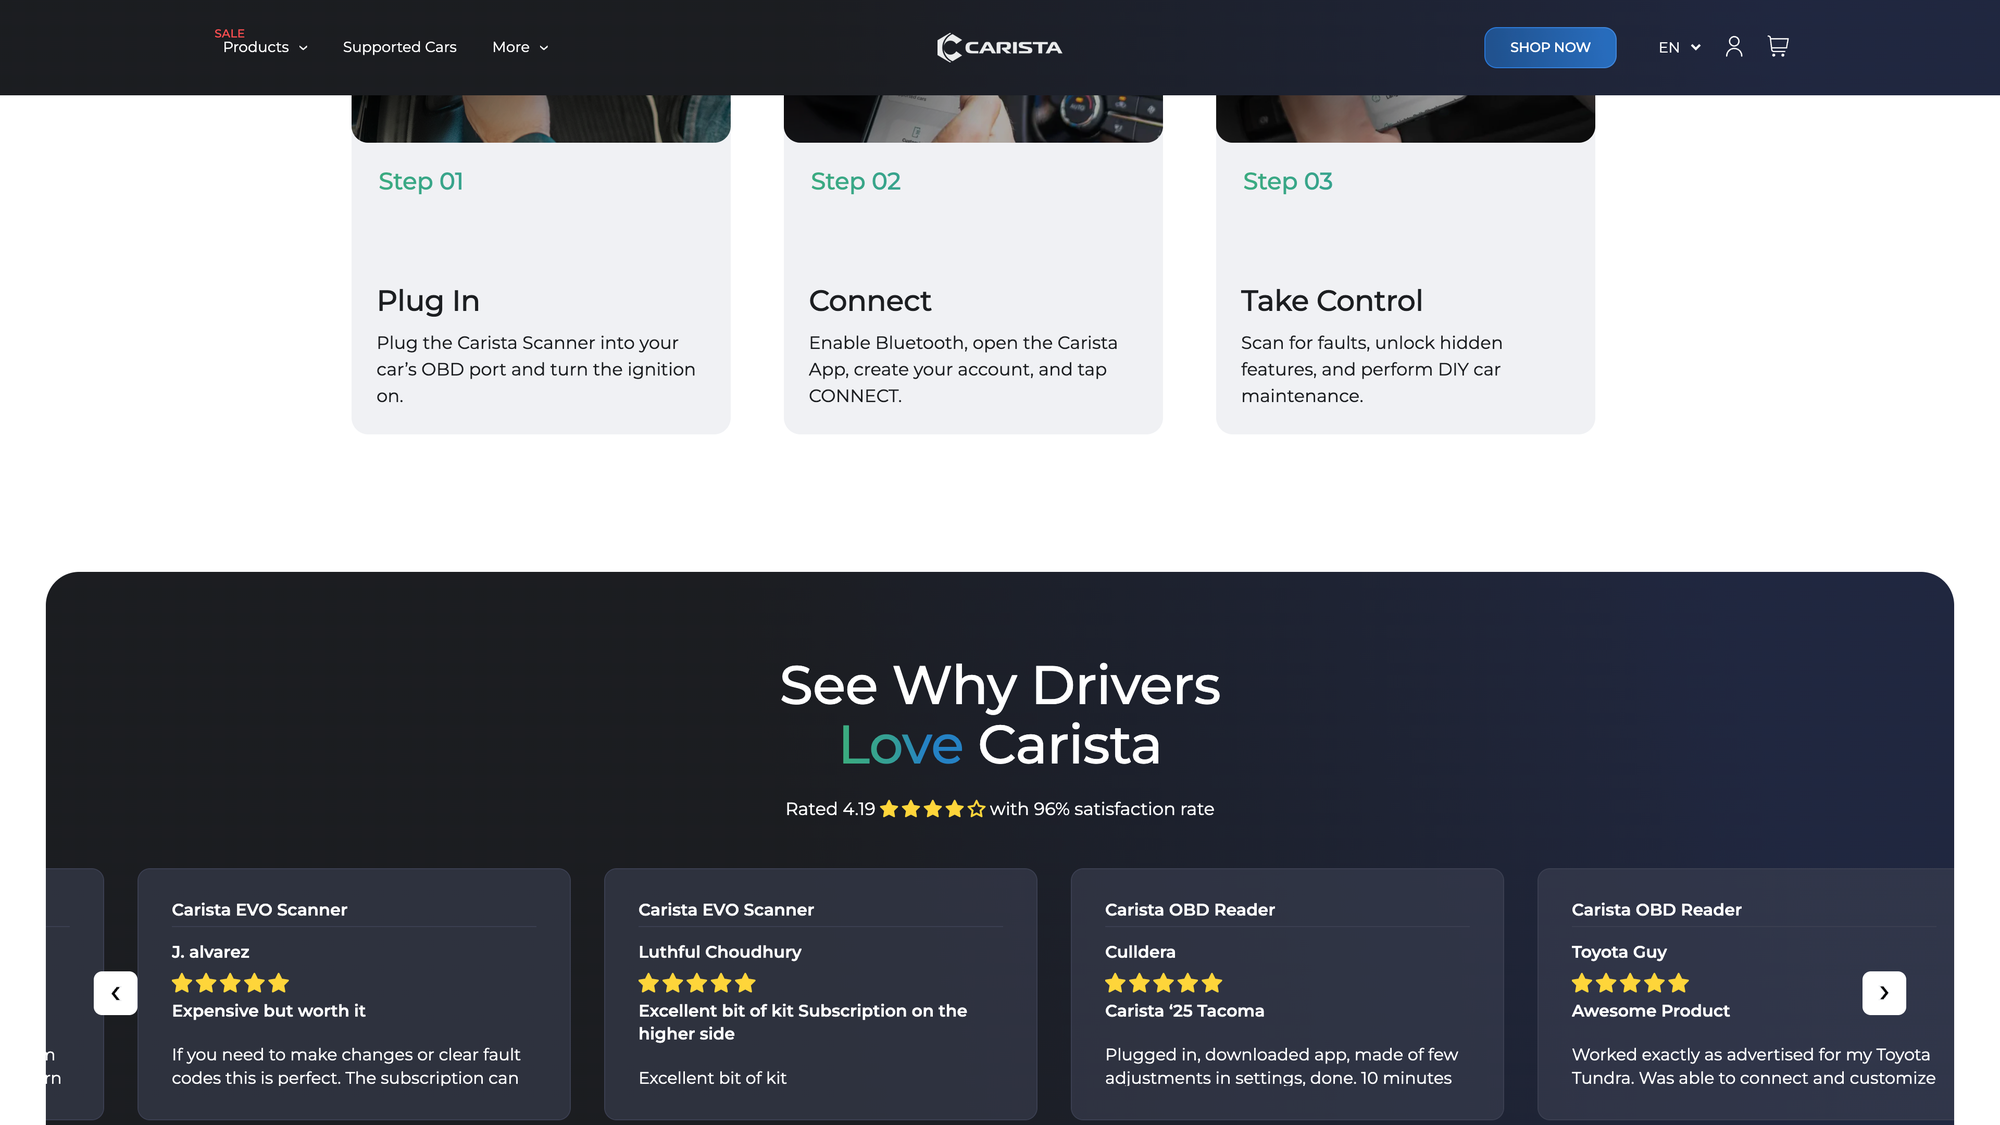The height and width of the screenshot is (1125, 2000).
Task: Click "Carista '25 Tacoma" review title
Action: point(1185,1011)
